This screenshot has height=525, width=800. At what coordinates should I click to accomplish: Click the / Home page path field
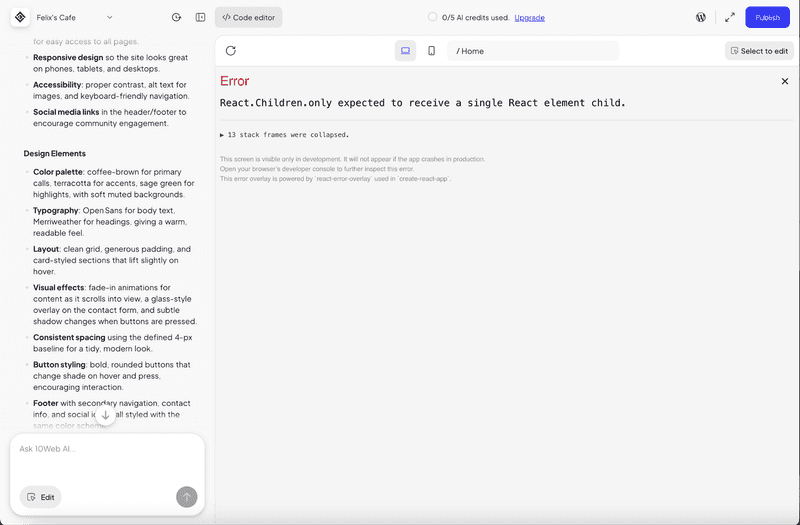click(533, 51)
